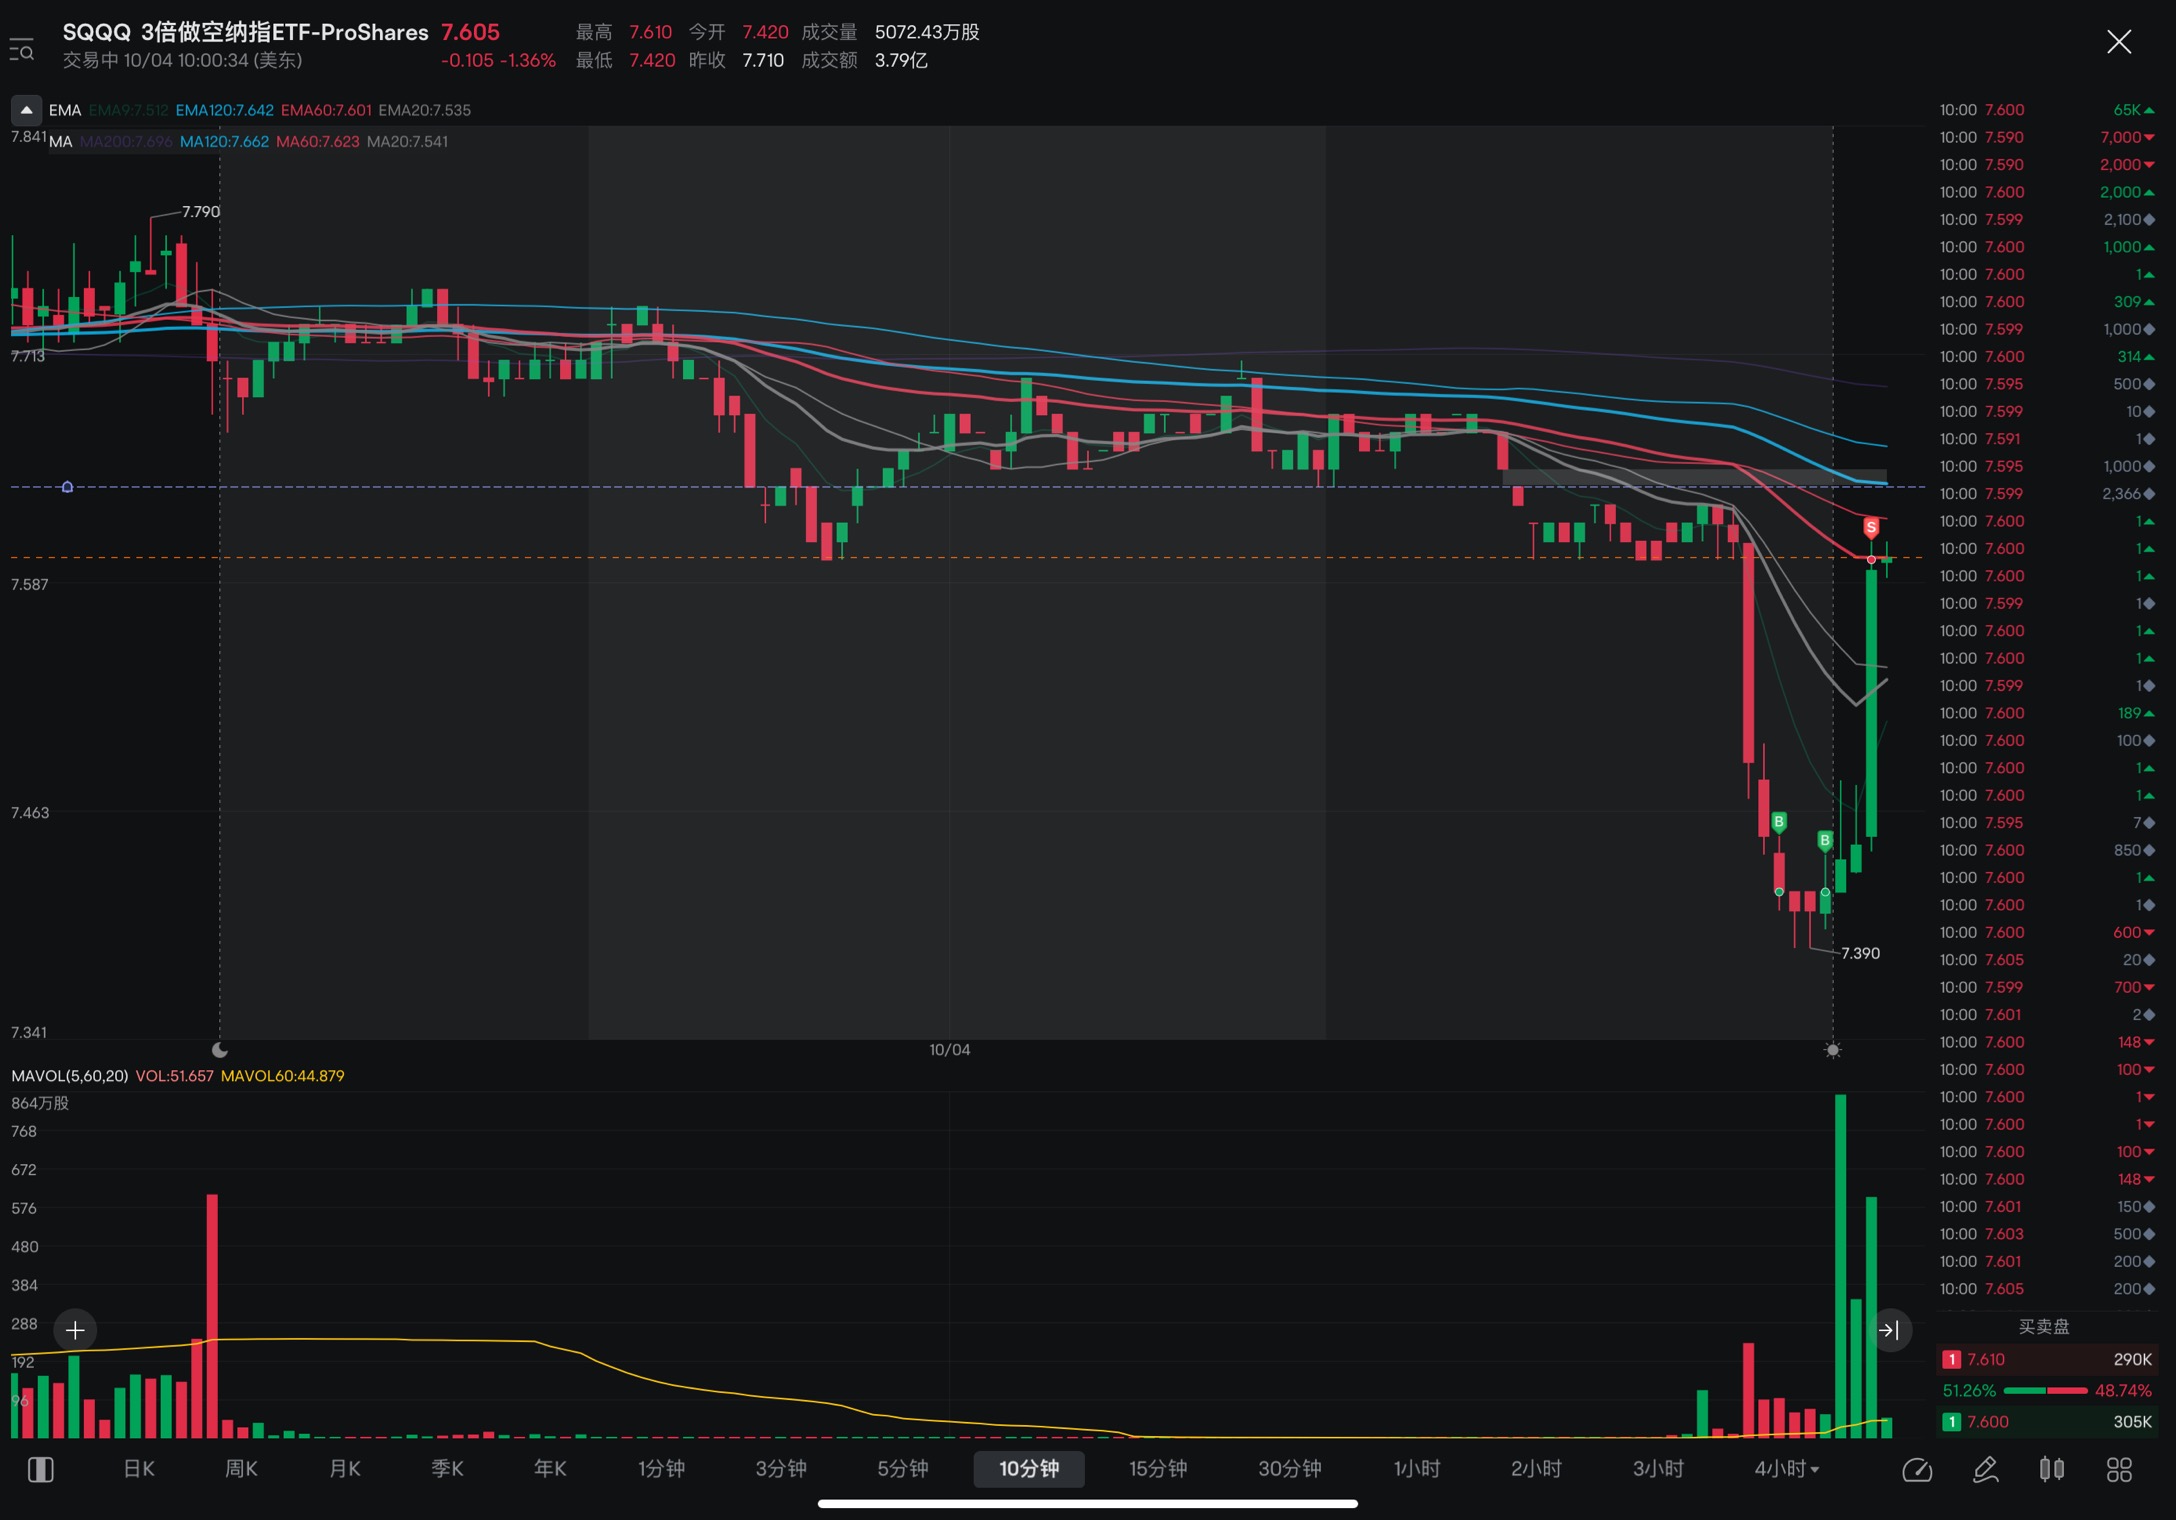This screenshot has height=1520, width=2176.
Task: Select the drawing pencil tool
Action: [x=1985, y=1469]
